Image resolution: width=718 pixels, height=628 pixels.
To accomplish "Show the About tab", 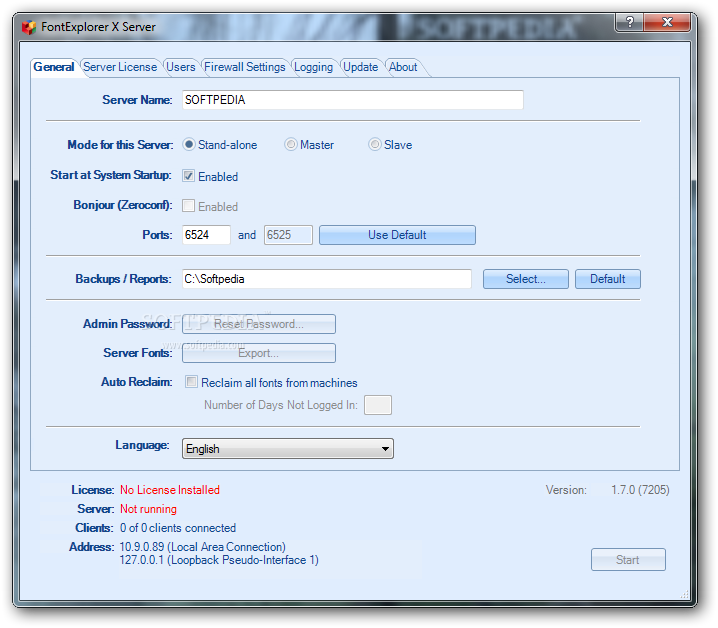I will [403, 67].
